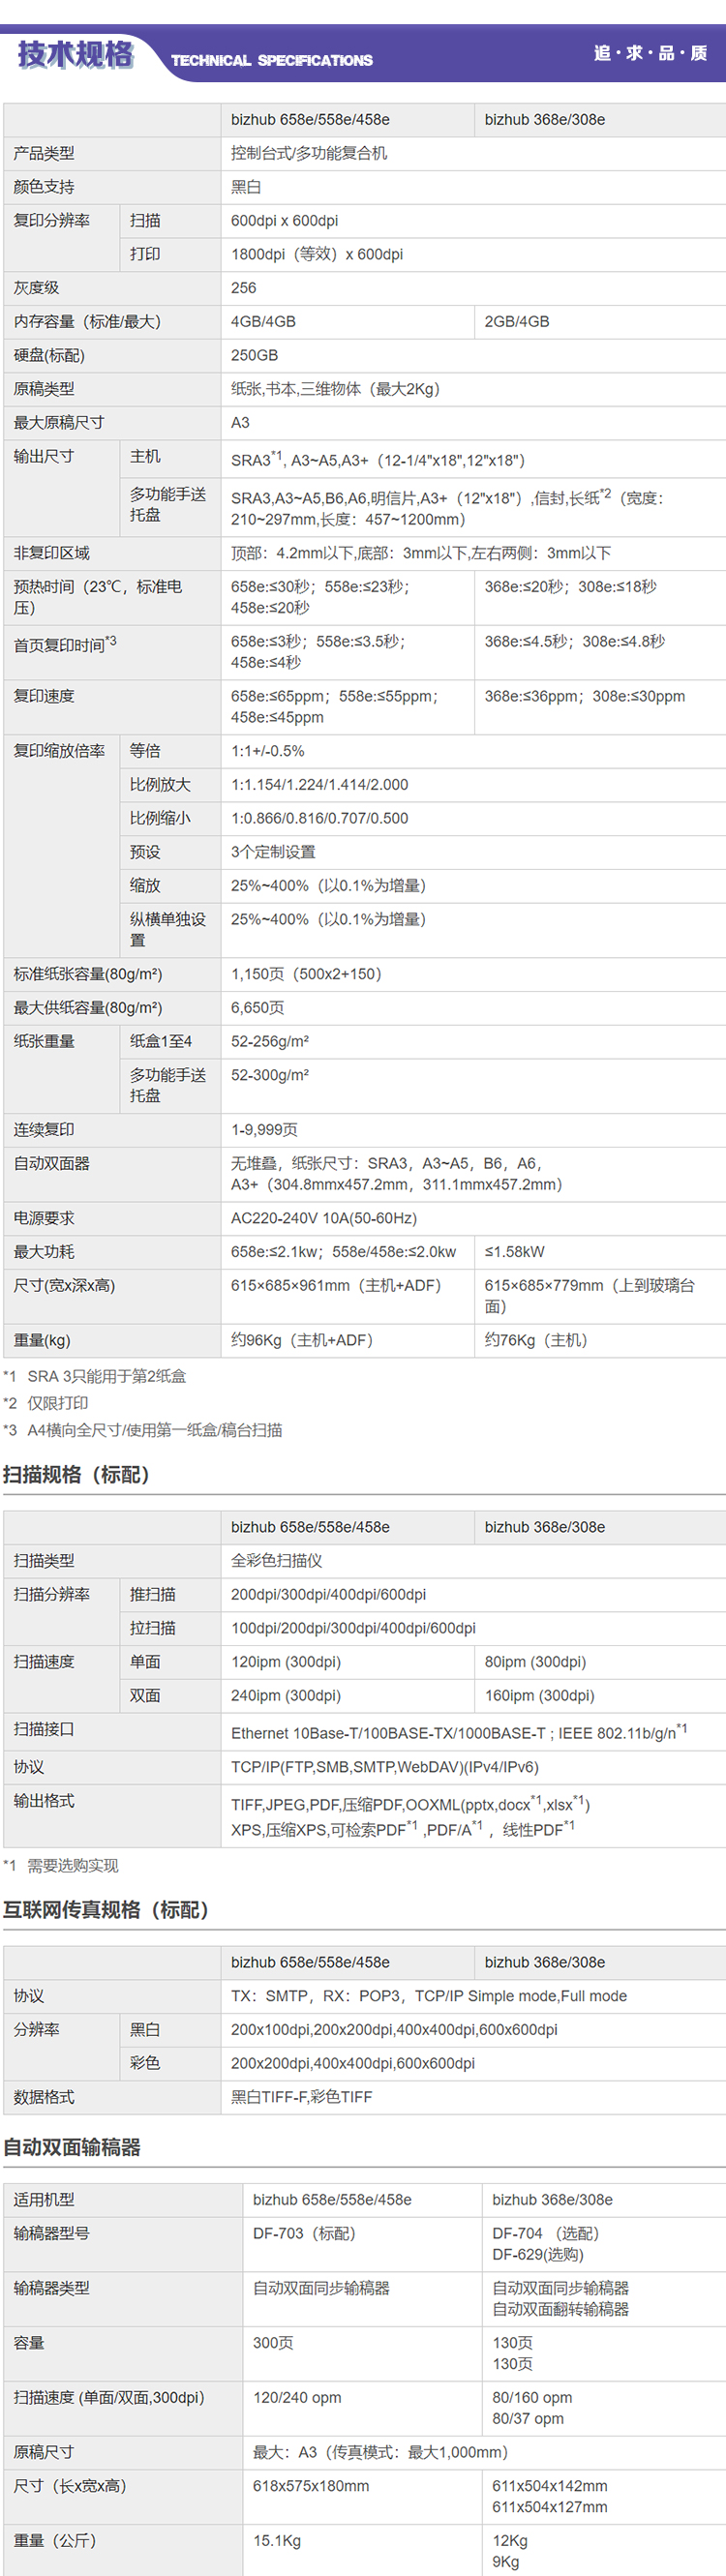Screen dimensions: 726x2576
Task: Select the DF-703（标配）cell
Action: [304, 2233]
